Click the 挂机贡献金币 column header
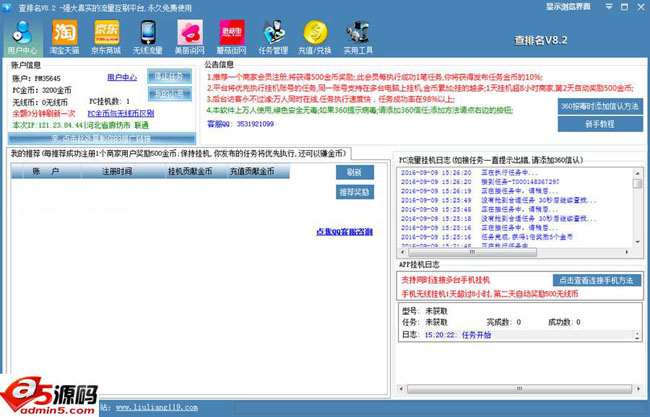This screenshot has width=650, height=417. pos(196,171)
